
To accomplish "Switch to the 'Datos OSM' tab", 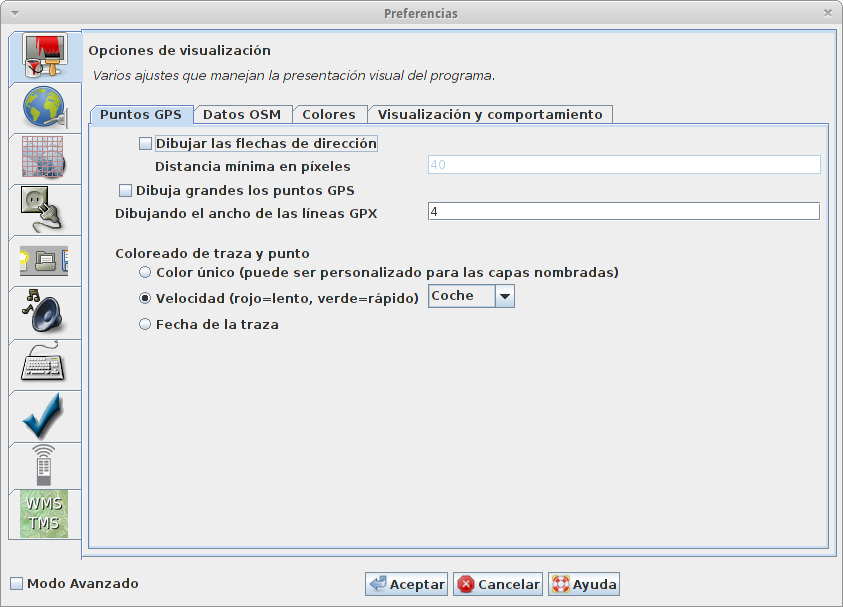I will pos(241,114).
